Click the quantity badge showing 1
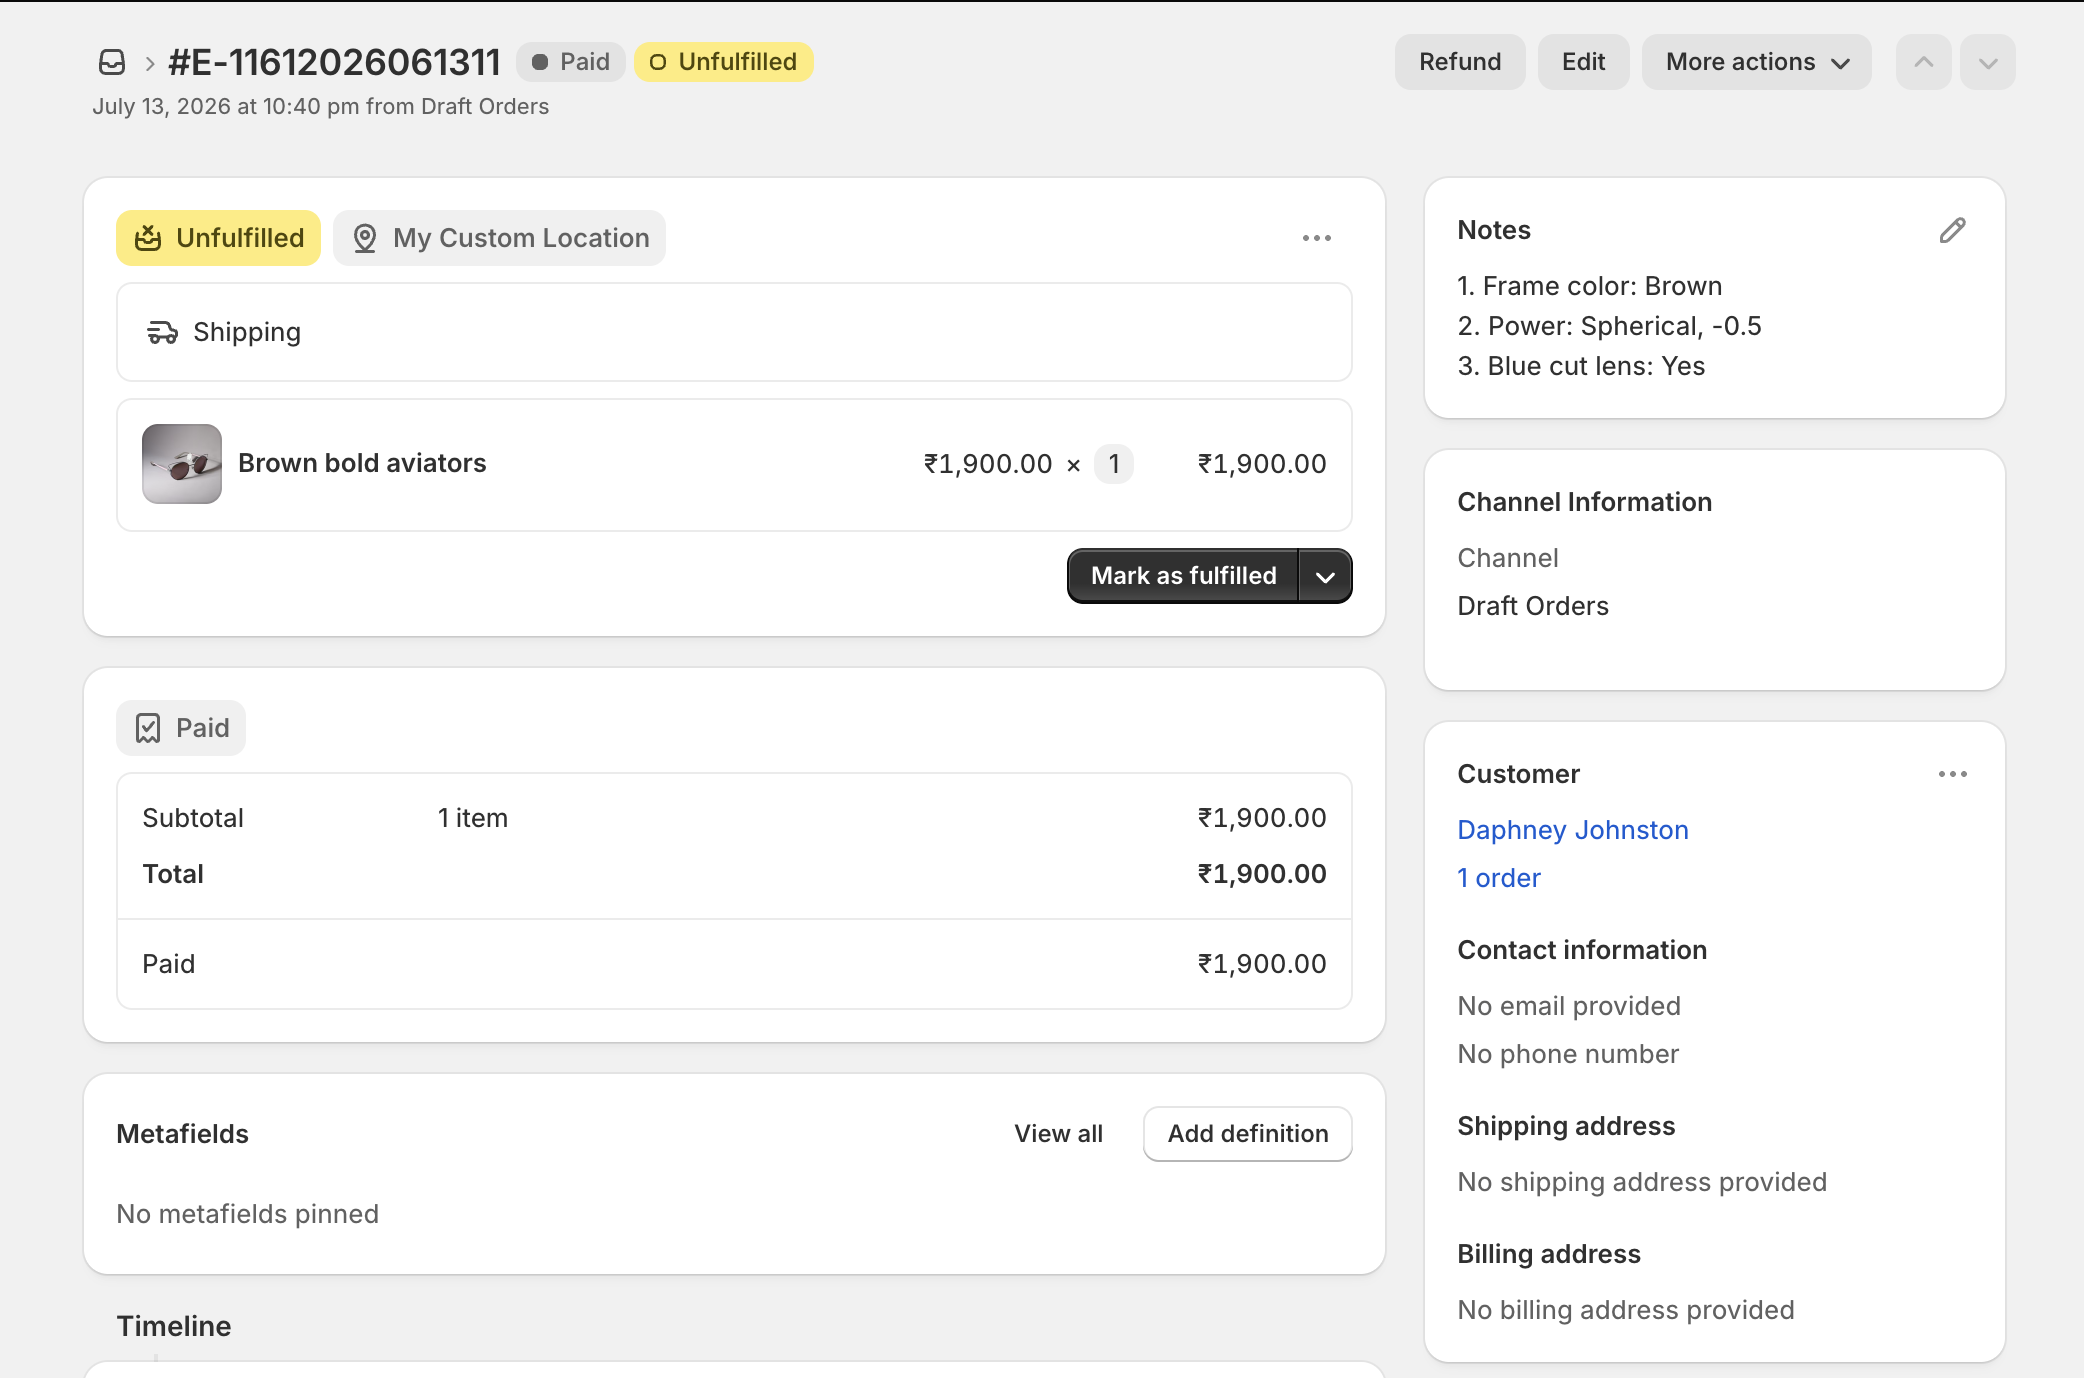 point(1113,464)
